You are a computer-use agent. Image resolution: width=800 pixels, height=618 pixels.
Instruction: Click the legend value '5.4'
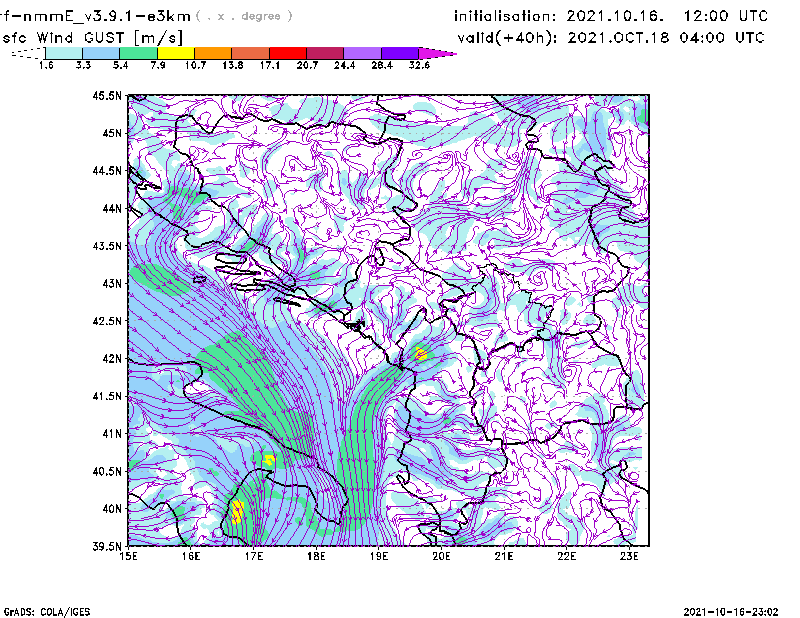[120, 65]
